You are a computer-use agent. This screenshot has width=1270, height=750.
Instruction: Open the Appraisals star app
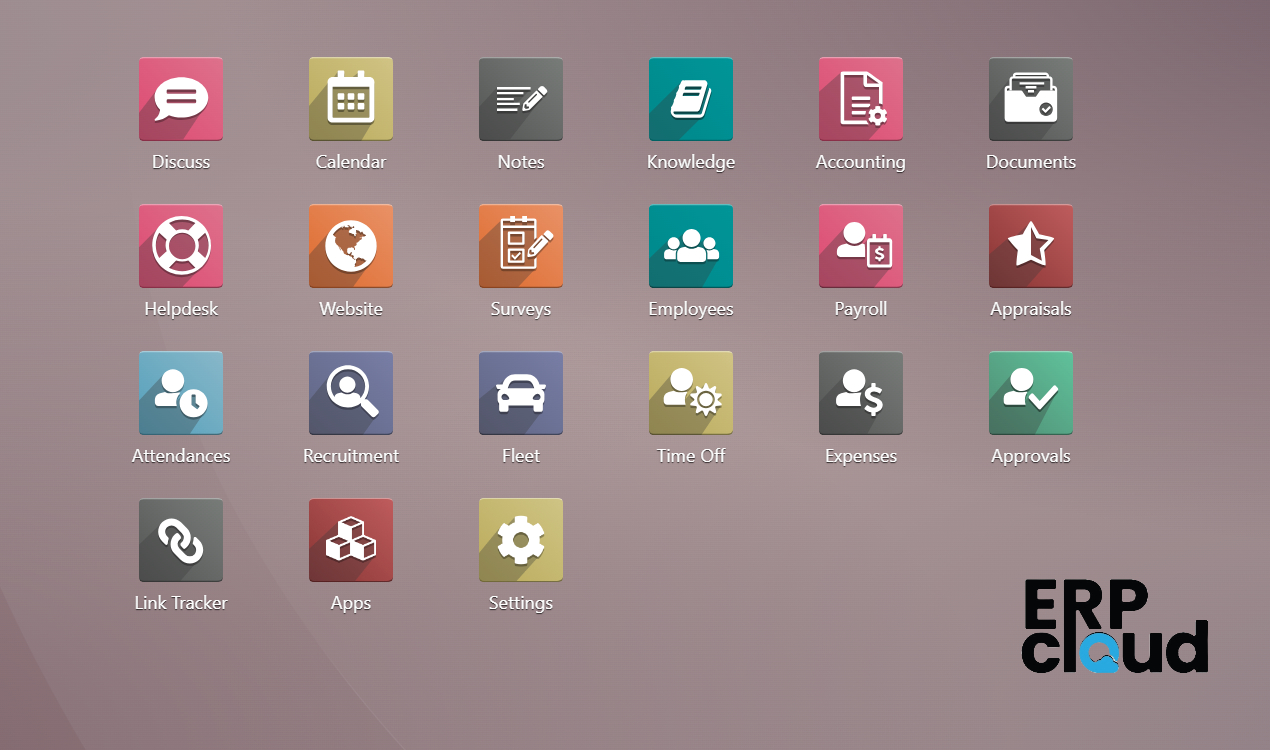[1031, 246]
